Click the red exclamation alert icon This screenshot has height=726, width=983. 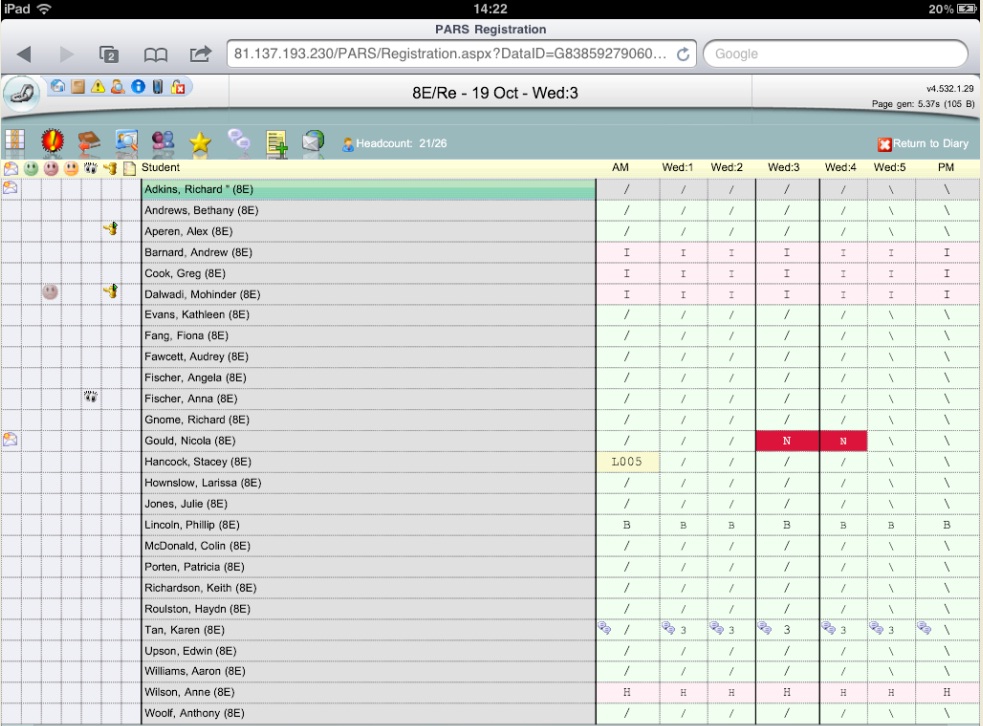52,141
